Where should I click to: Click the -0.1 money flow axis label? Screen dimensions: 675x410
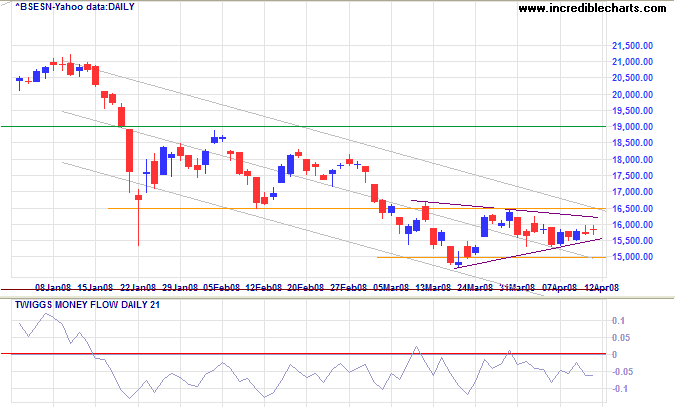click(619, 389)
